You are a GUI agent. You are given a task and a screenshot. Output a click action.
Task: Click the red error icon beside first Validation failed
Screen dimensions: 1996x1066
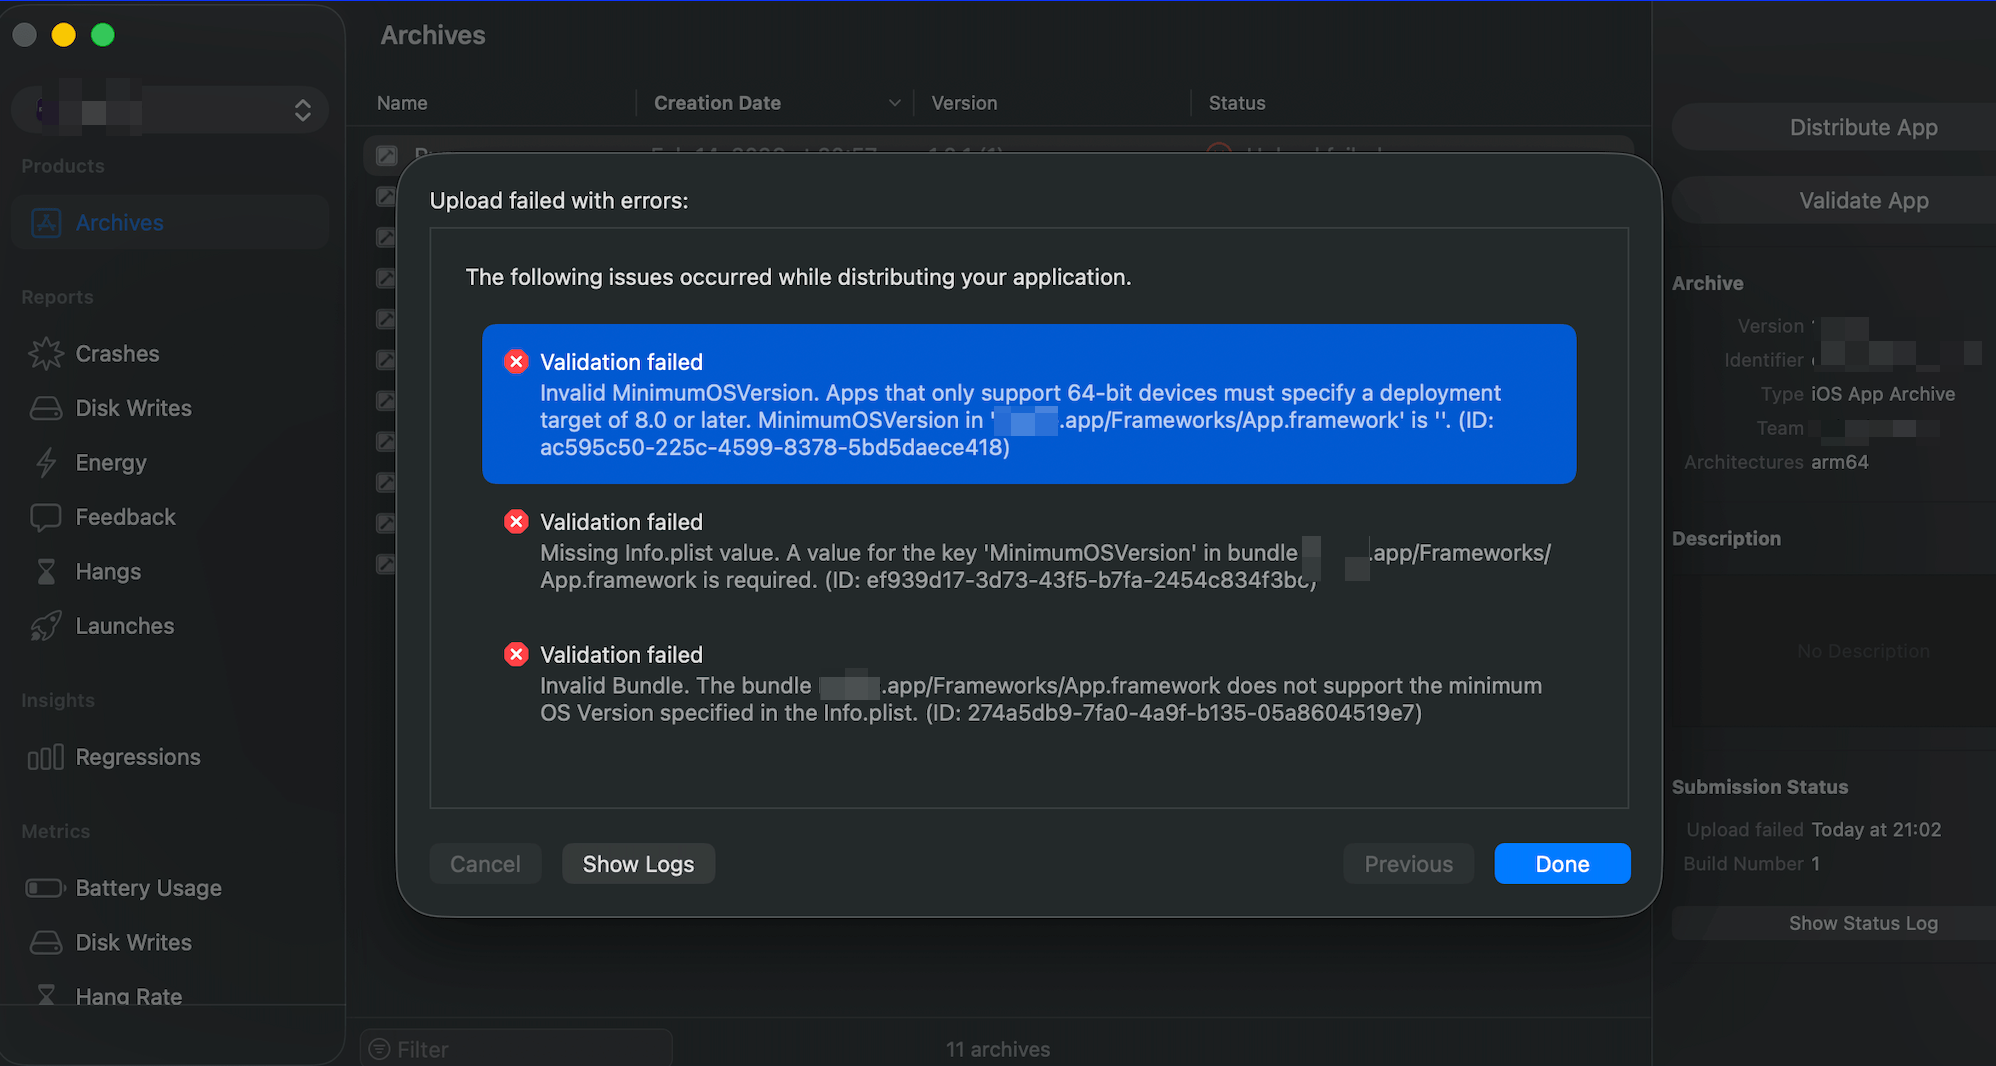(x=516, y=361)
